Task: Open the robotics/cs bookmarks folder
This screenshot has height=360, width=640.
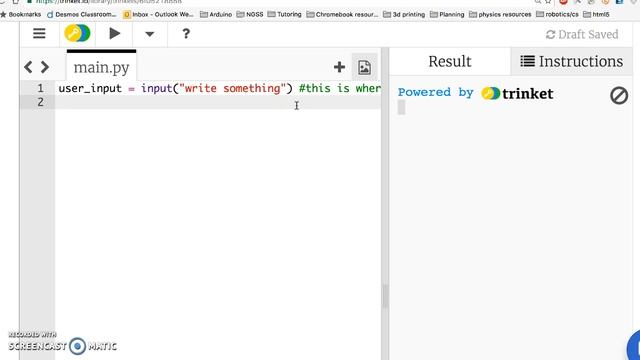Action: pyautogui.click(x=557, y=14)
